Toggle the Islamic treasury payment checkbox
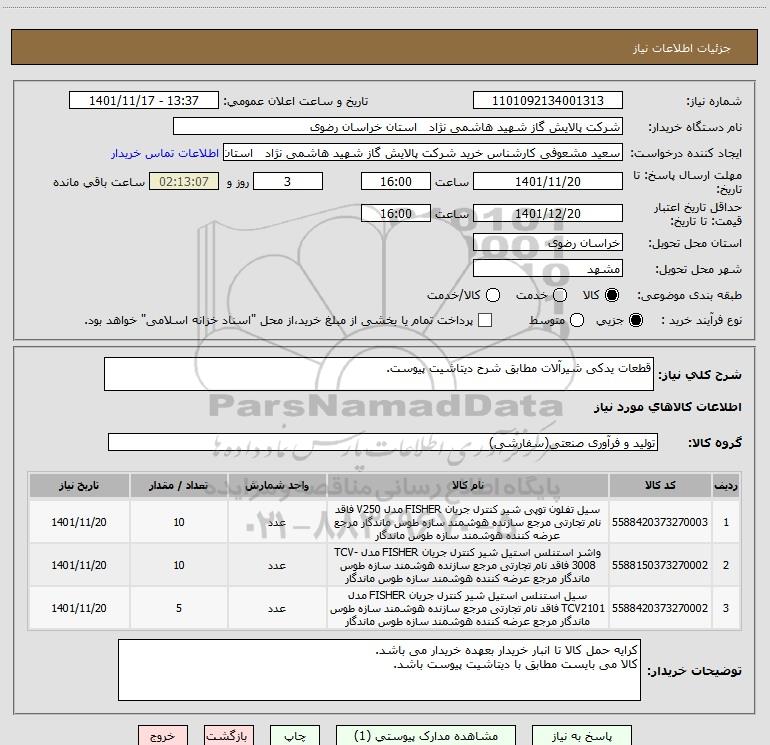The width and height of the screenshot is (770, 745). 485,320
